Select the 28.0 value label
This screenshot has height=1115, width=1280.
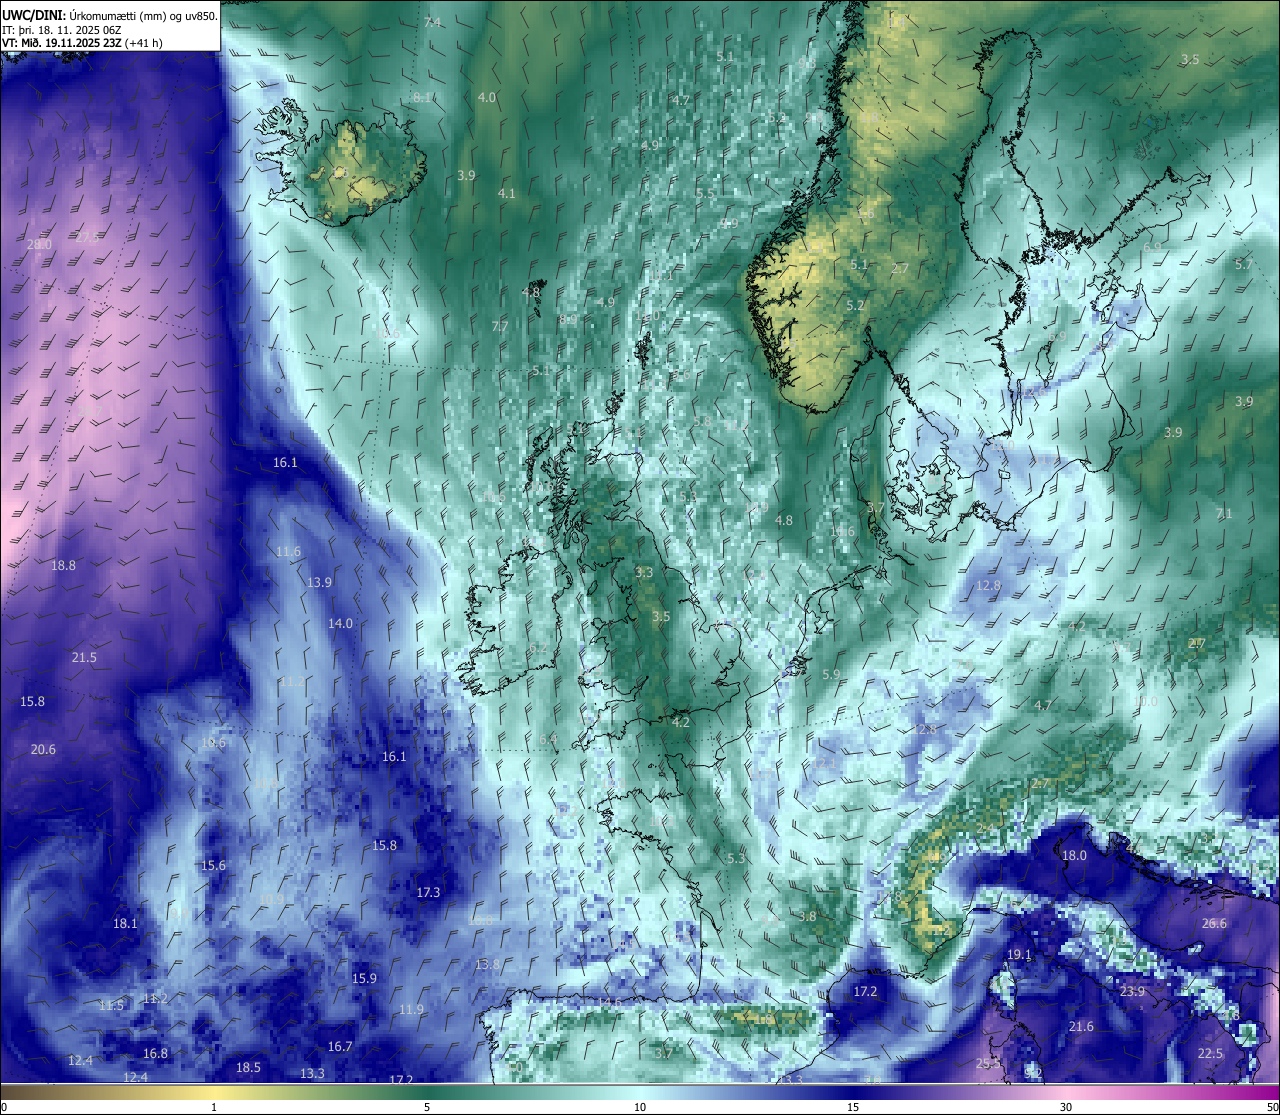(x=39, y=245)
